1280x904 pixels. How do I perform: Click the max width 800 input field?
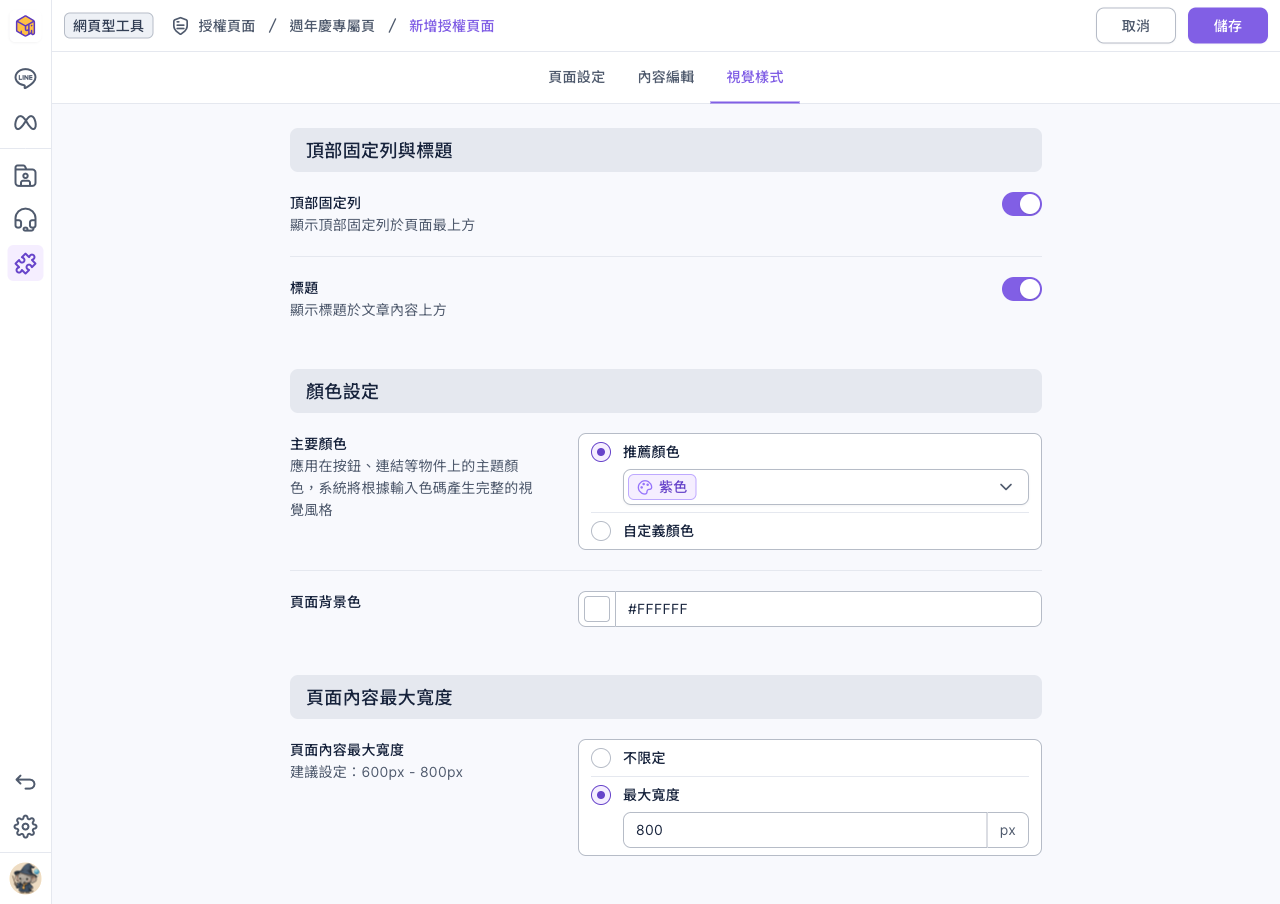point(805,830)
